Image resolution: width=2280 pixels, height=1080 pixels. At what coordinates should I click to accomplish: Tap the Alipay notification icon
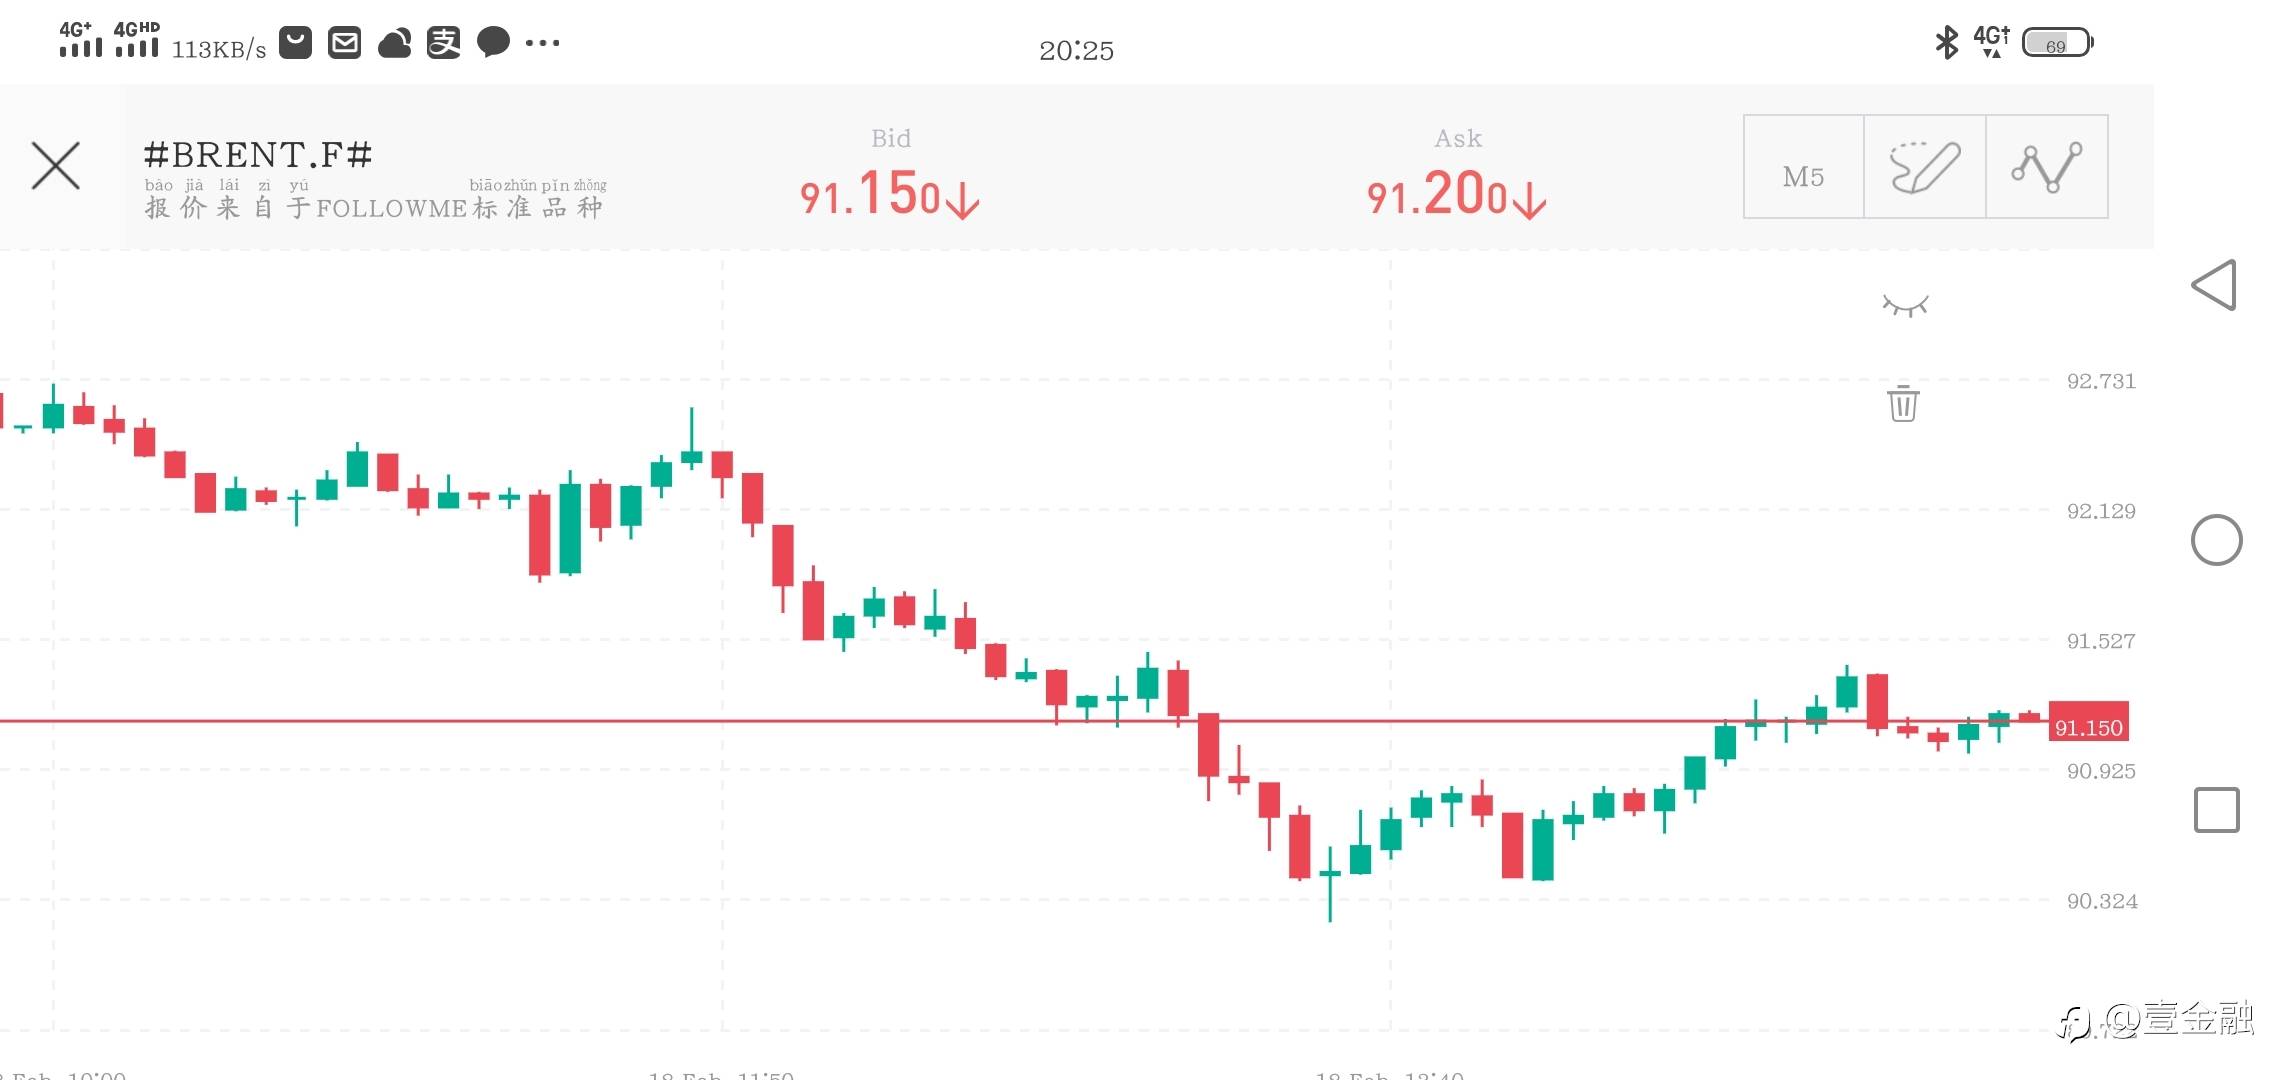(x=444, y=43)
